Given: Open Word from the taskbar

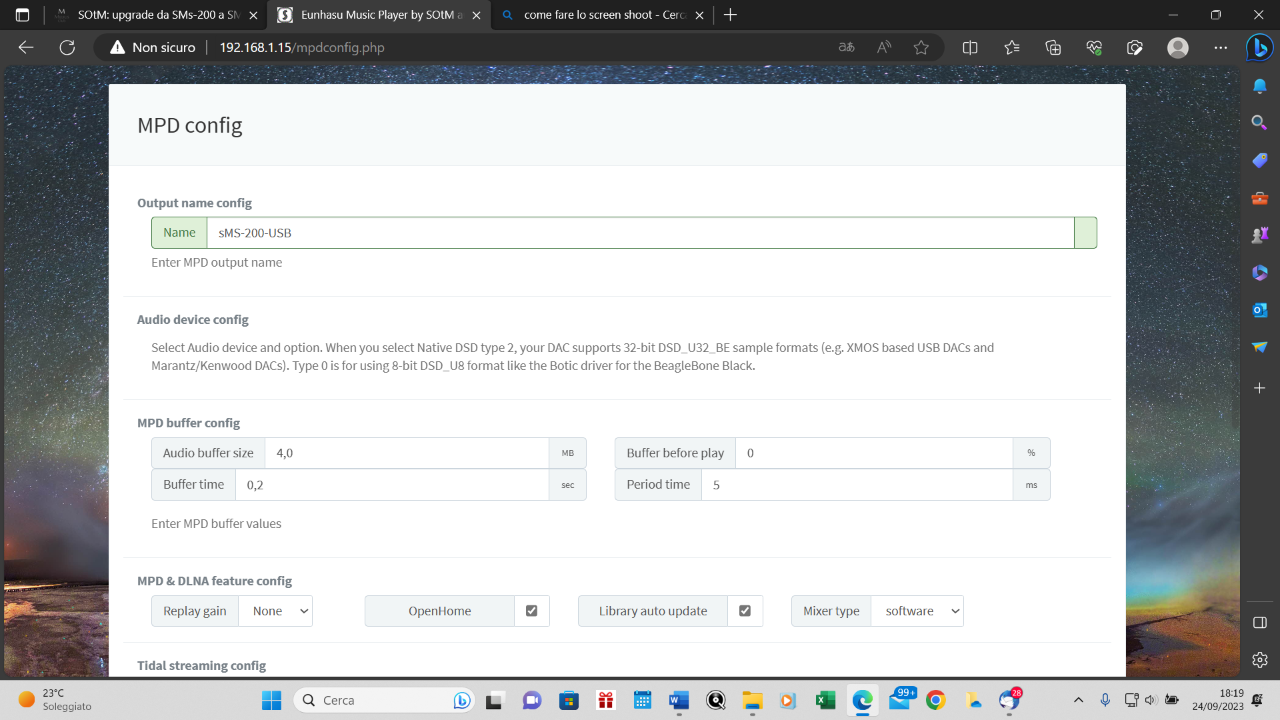Looking at the screenshot, I should (x=679, y=700).
